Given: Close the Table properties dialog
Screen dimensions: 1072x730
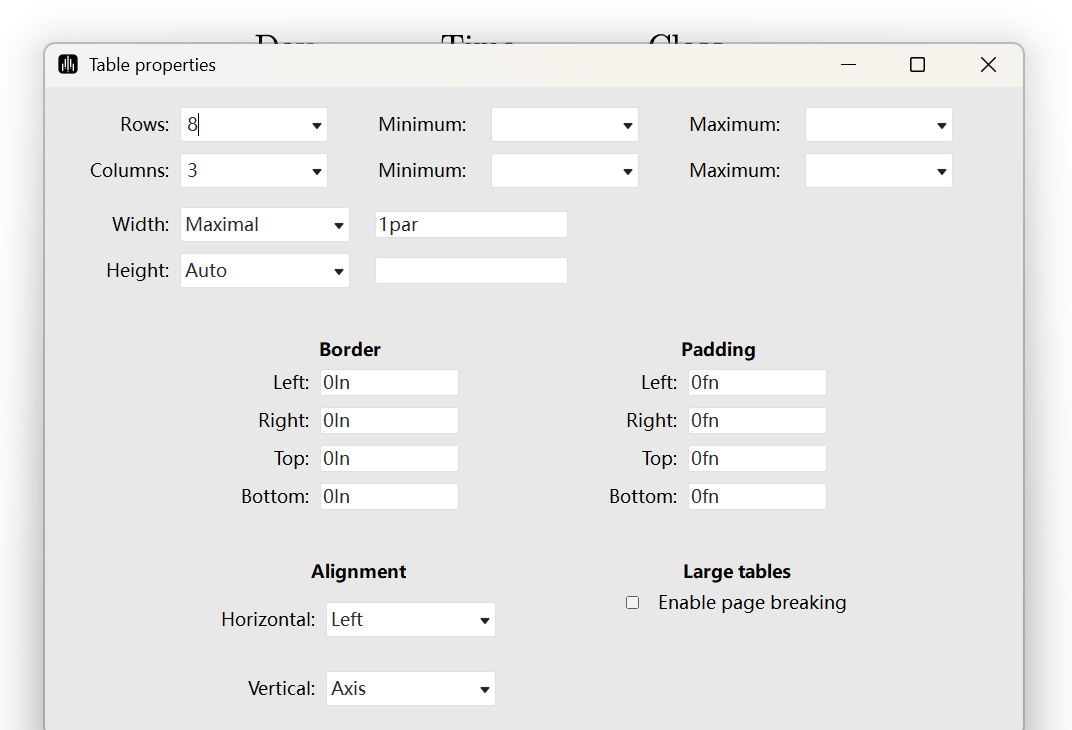Looking at the screenshot, I should pyautogui.click(x=988, y=65).
